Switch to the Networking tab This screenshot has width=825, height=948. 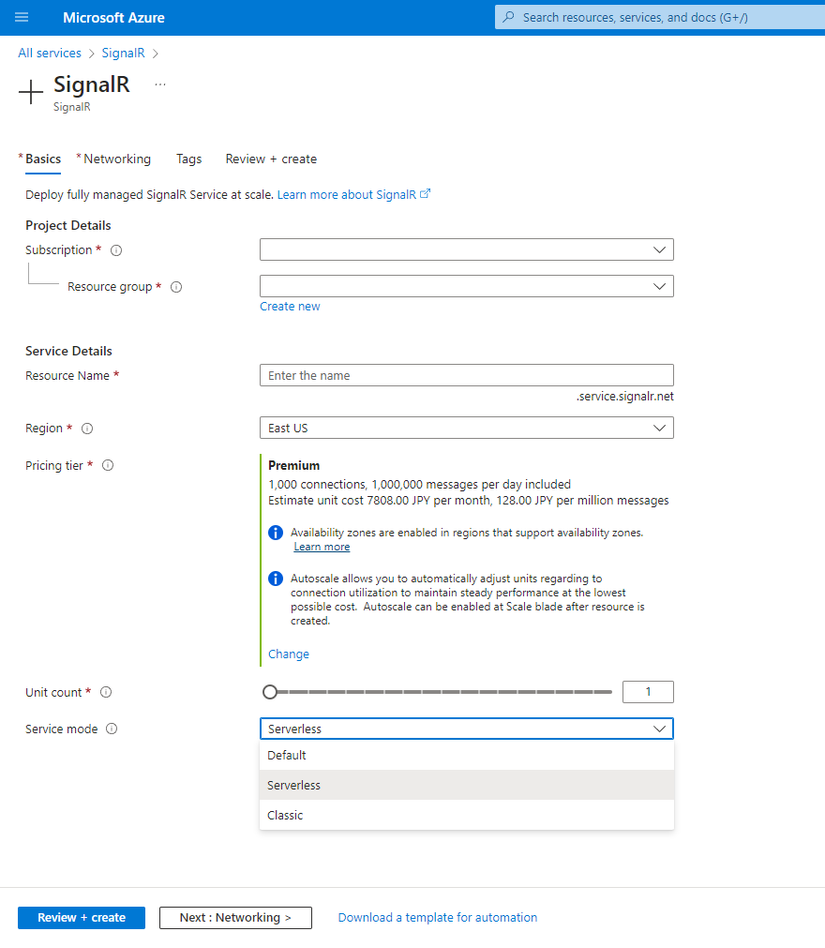(x=117, y=159)
